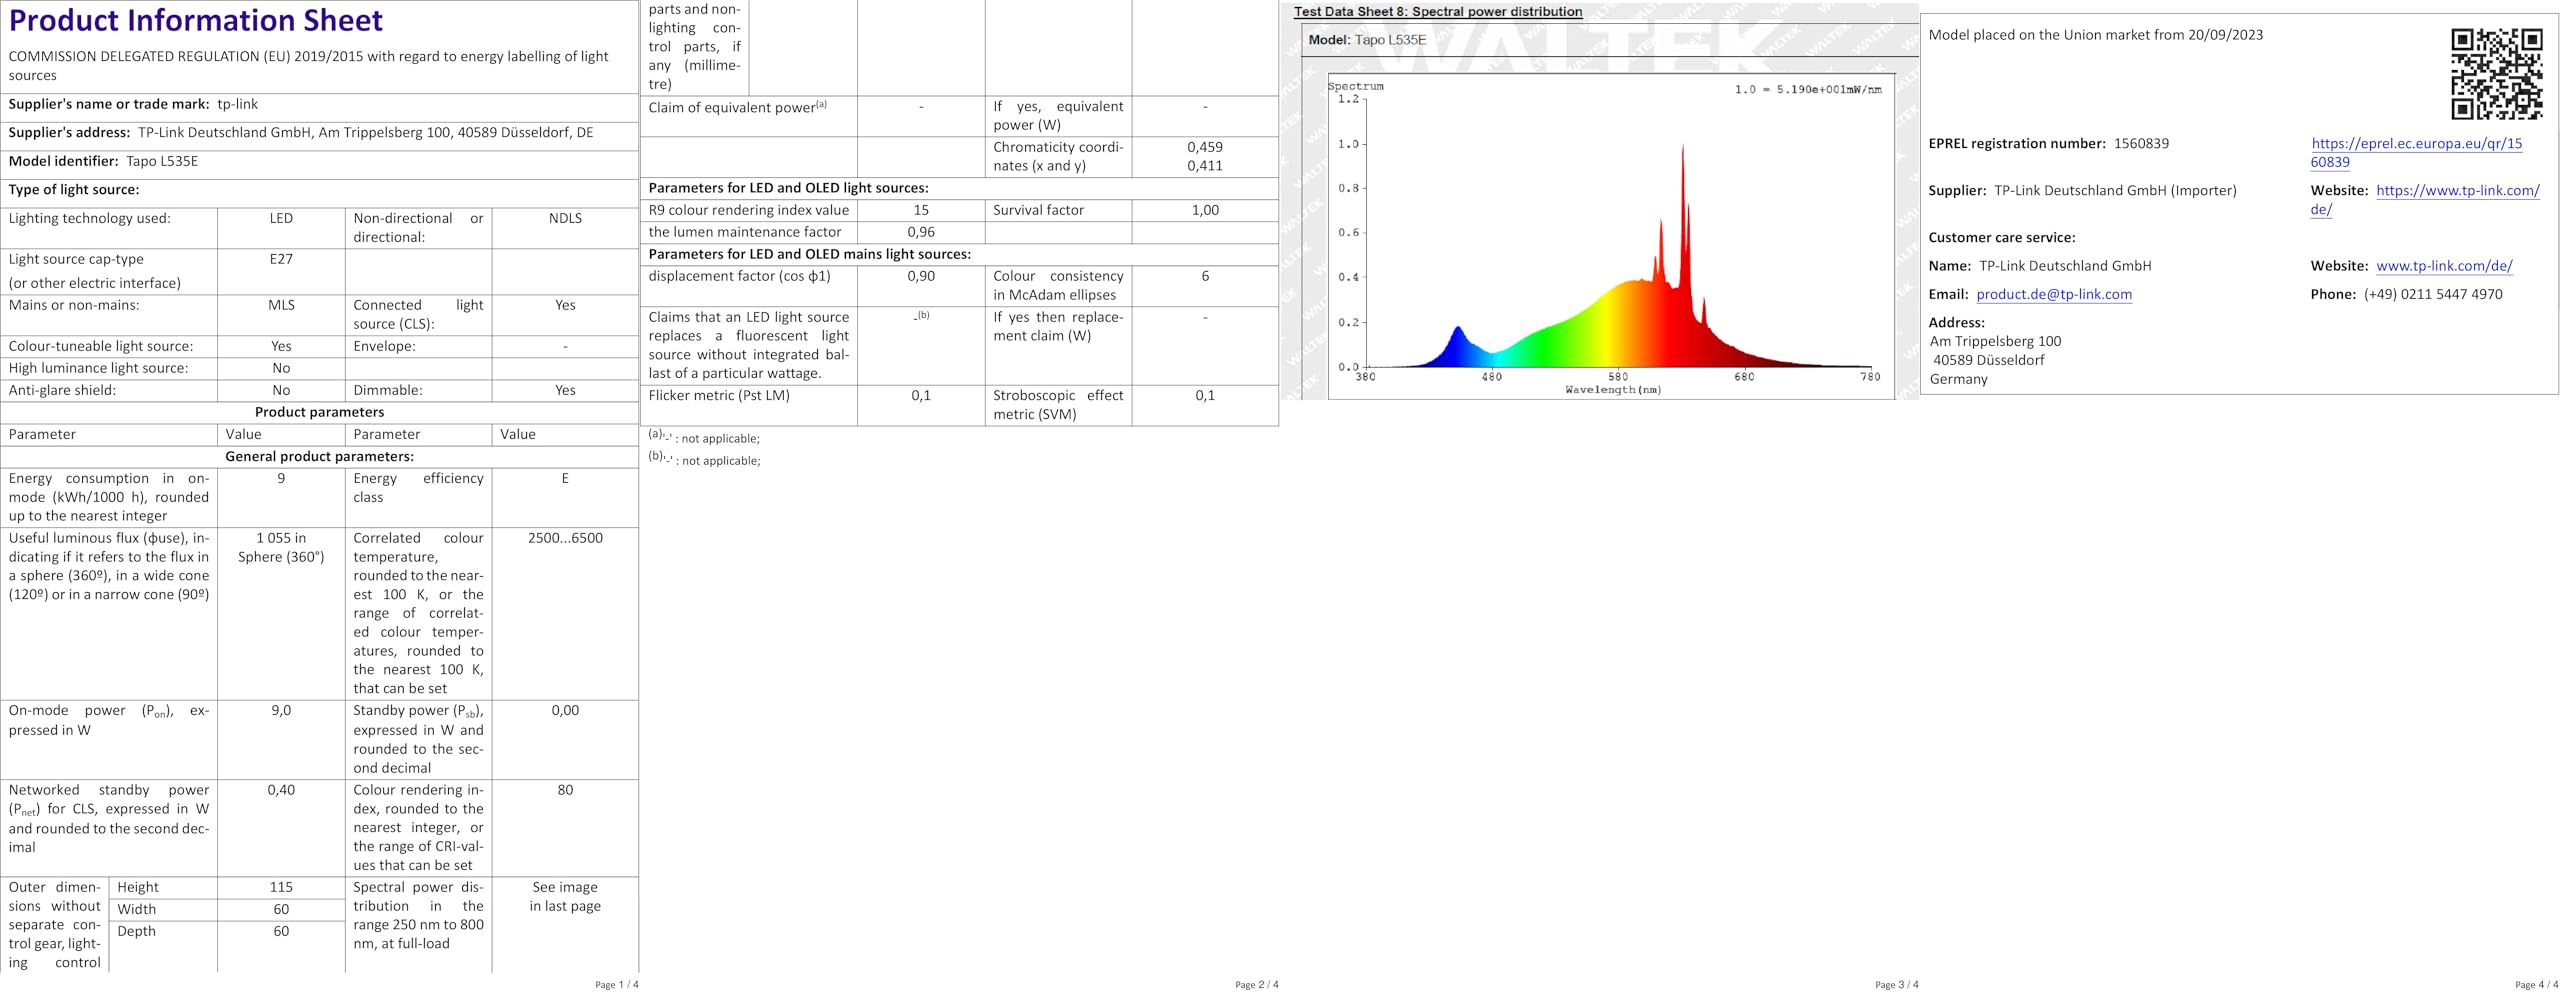
Task: Click the QR code on page 4
Action: pyautogui.click(x=2496, y=74)
